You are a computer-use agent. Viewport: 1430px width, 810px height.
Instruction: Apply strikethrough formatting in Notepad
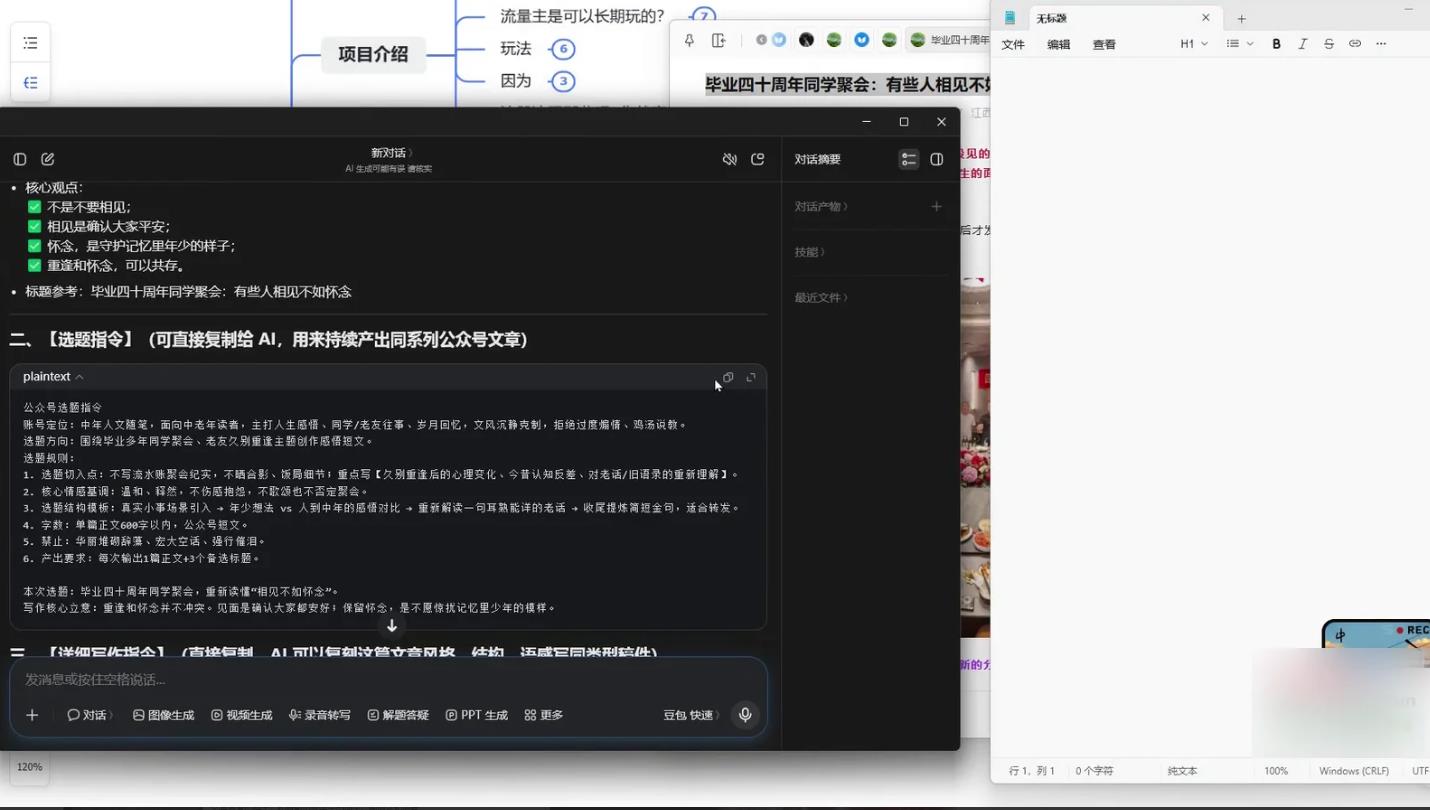click(x=1328, y=44)
